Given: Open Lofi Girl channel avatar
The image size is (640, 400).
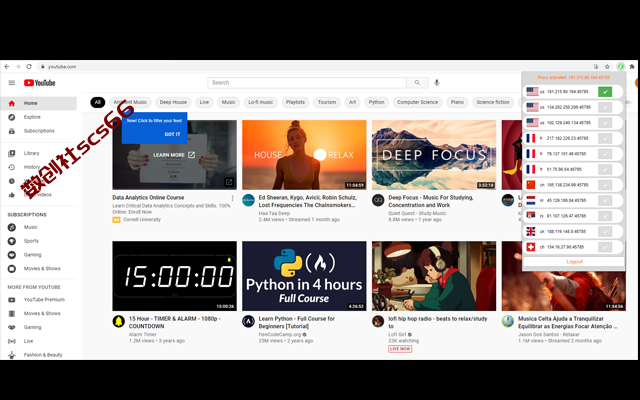Looking at the screenshot, I should coord(378,321).
